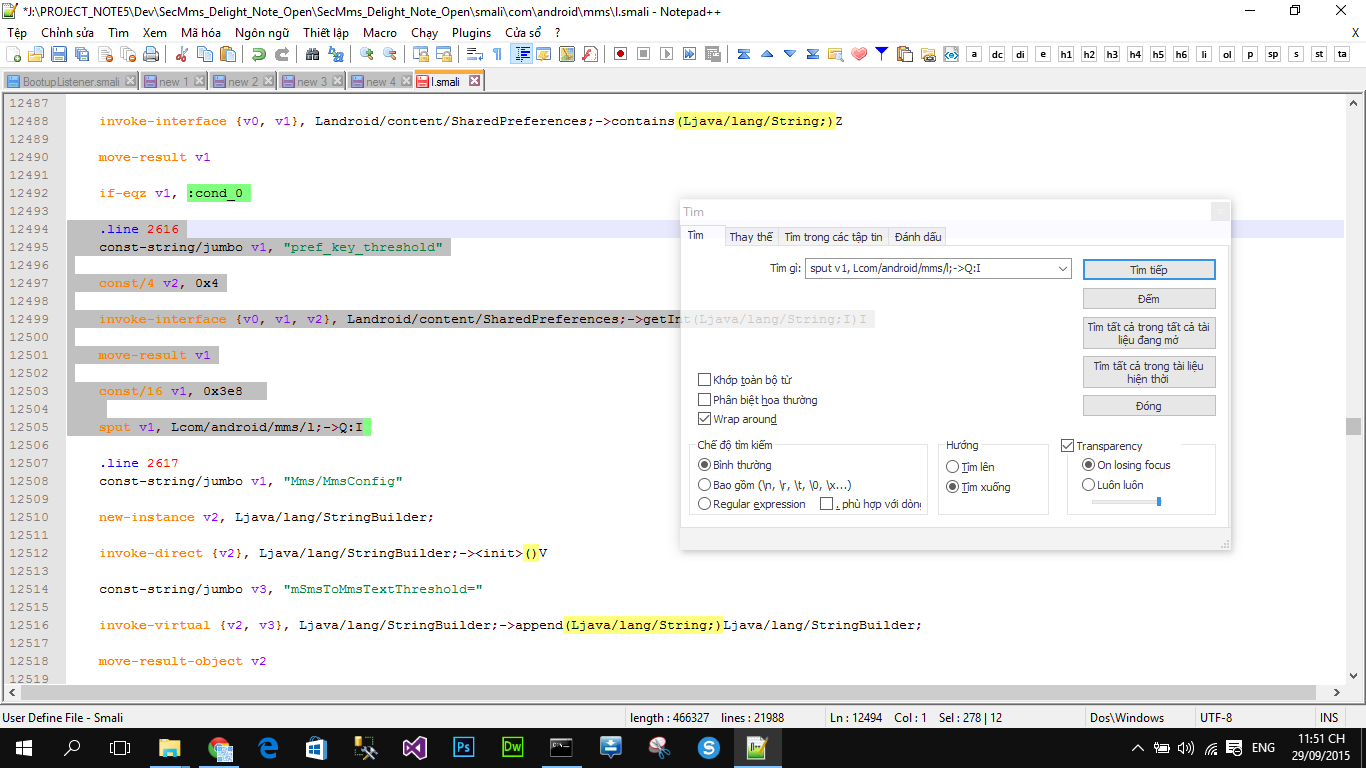The image size is (1366, 768).
Task: Start macro recording with the red dot icon
Action: click(620, 54)
